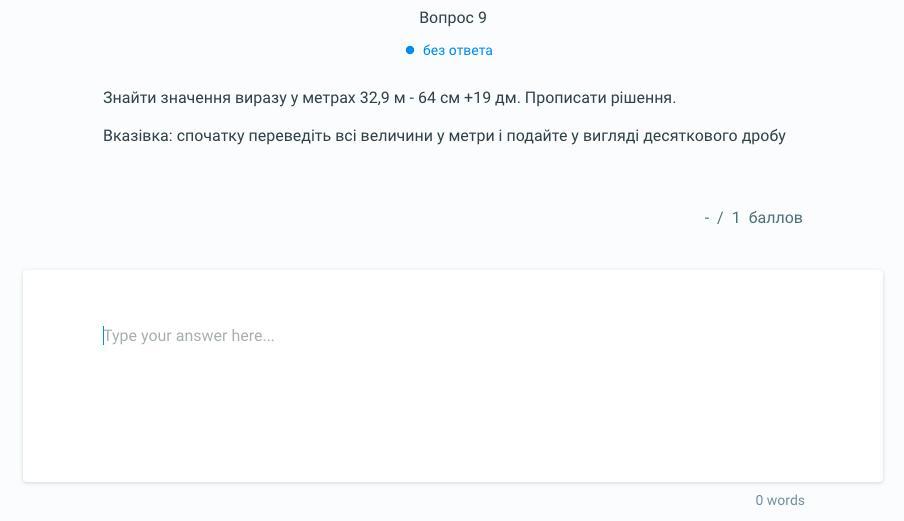Screen dimensions: 904x521
Task: Click the value '32,9 м' in the question
Action: click(382, 98)
